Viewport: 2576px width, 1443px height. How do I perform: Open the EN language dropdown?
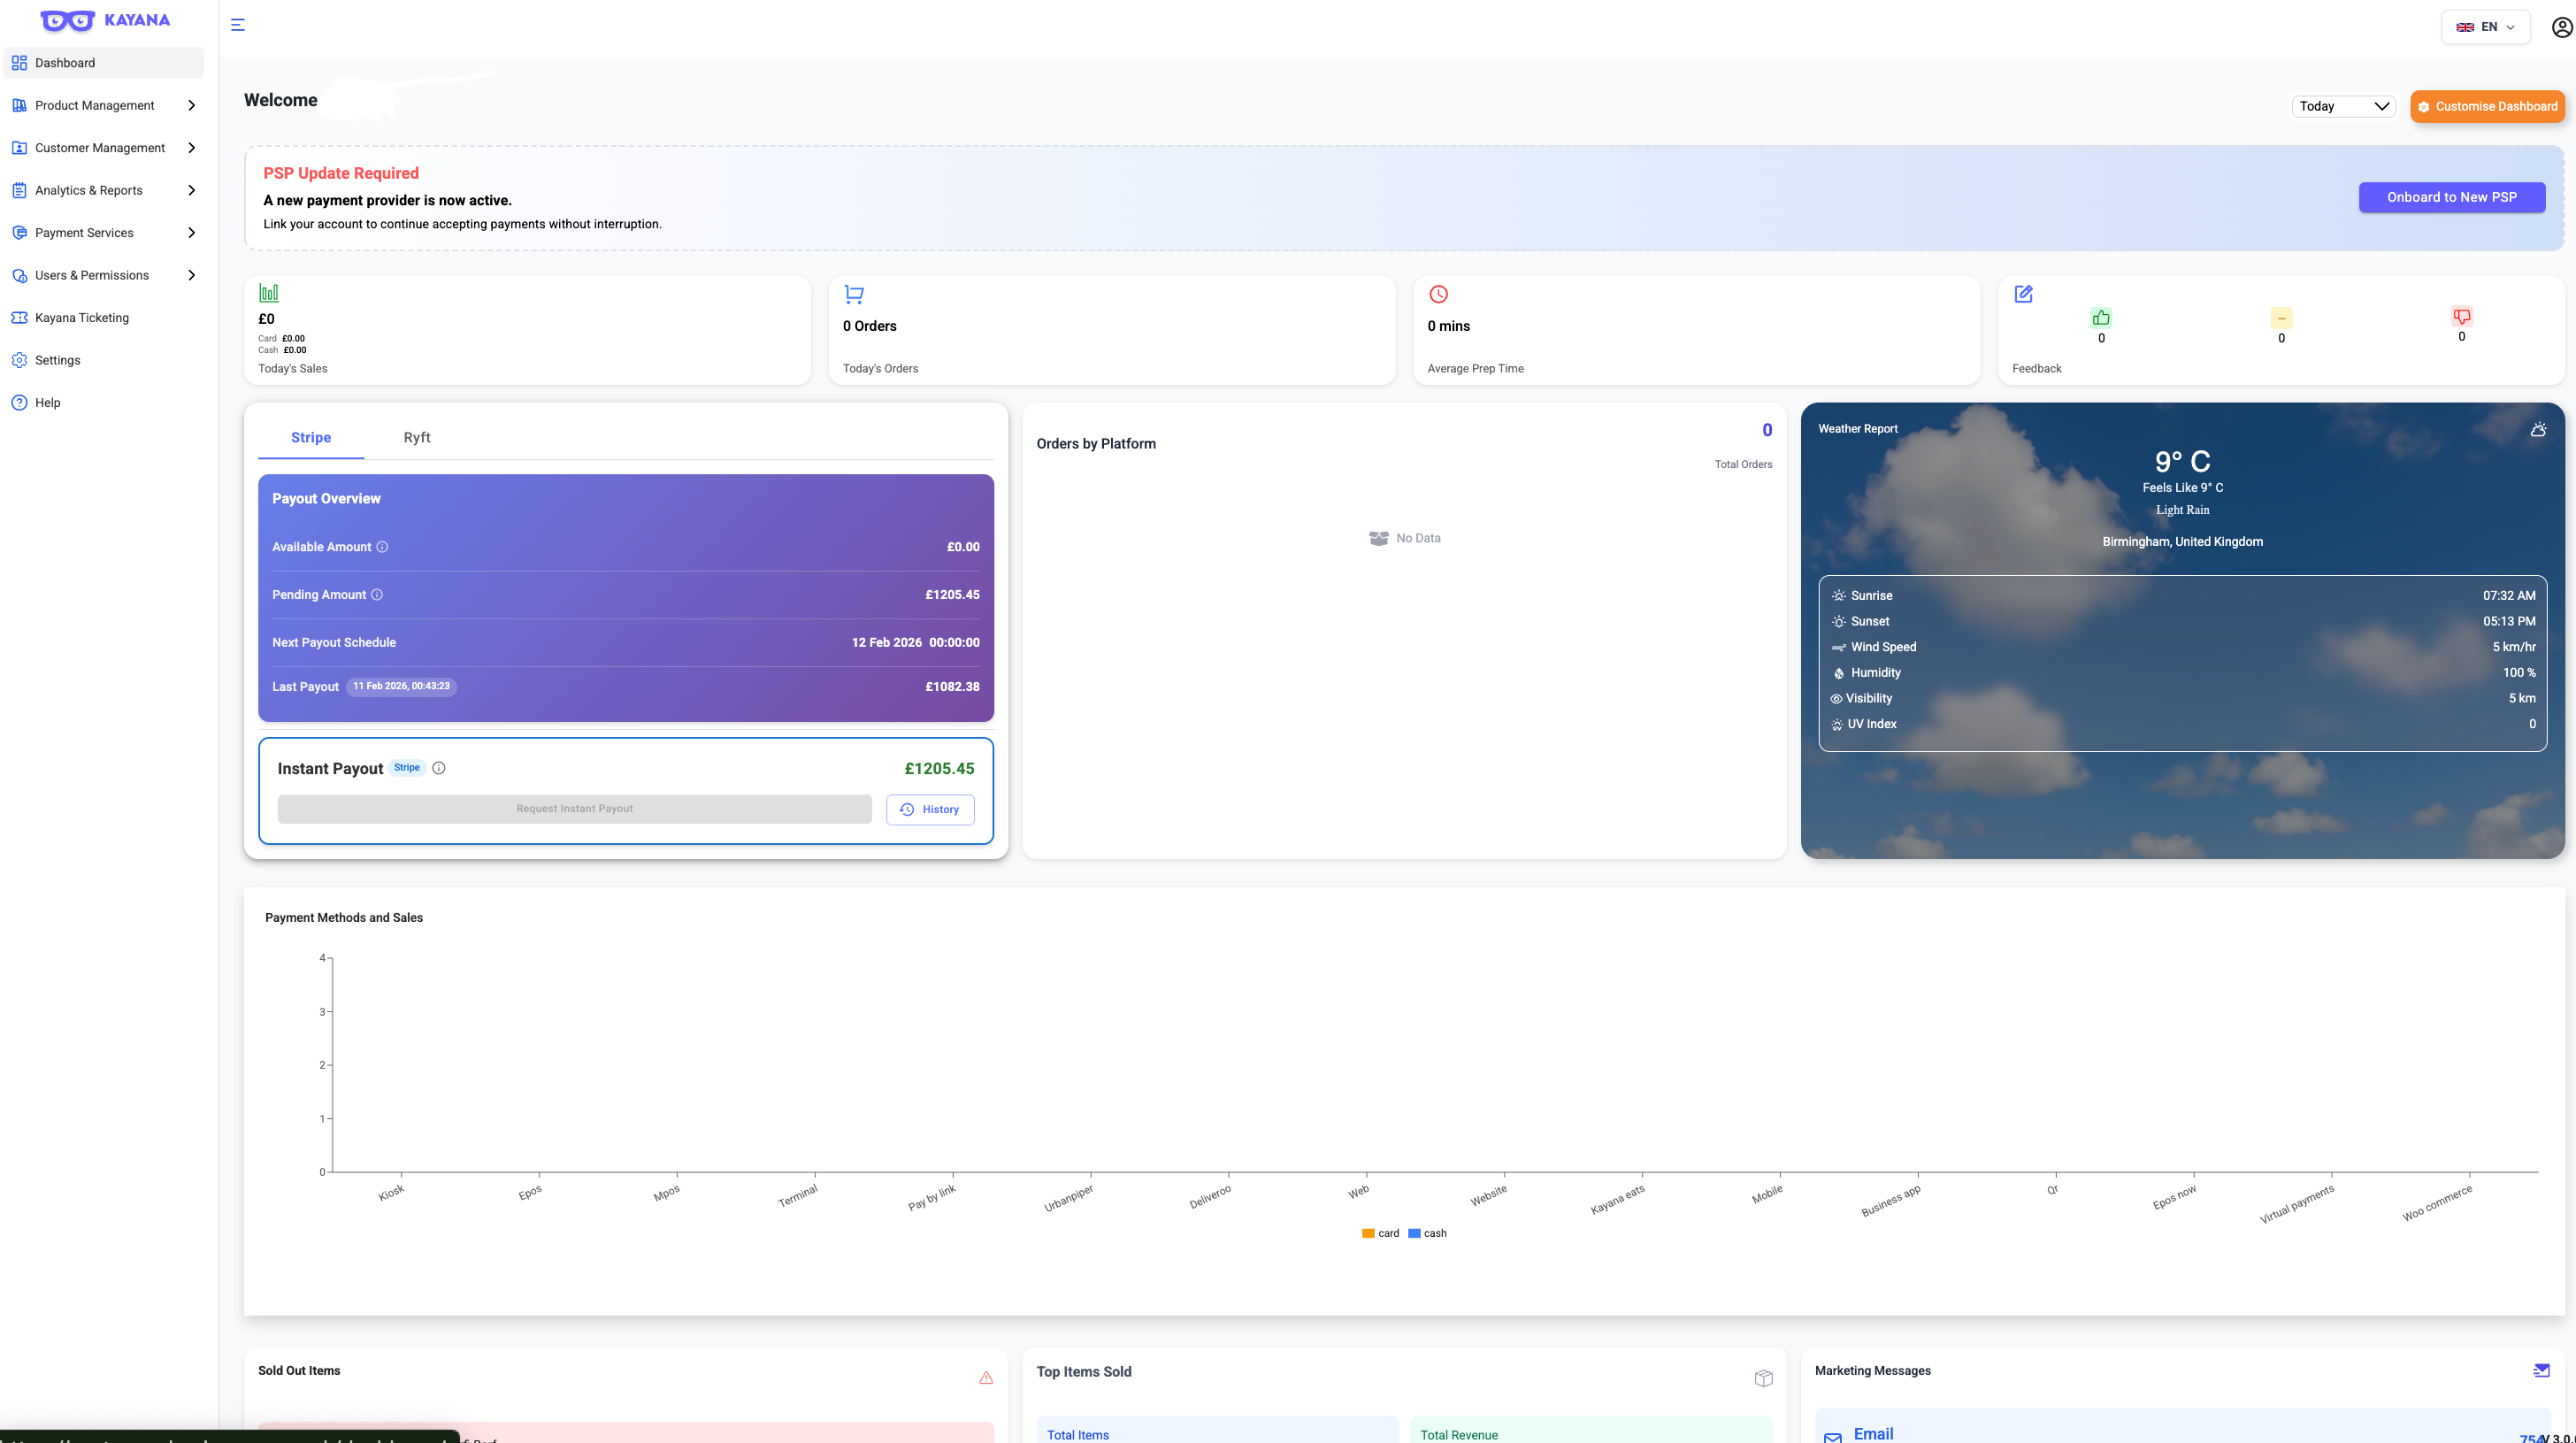tap(2485, 27)
